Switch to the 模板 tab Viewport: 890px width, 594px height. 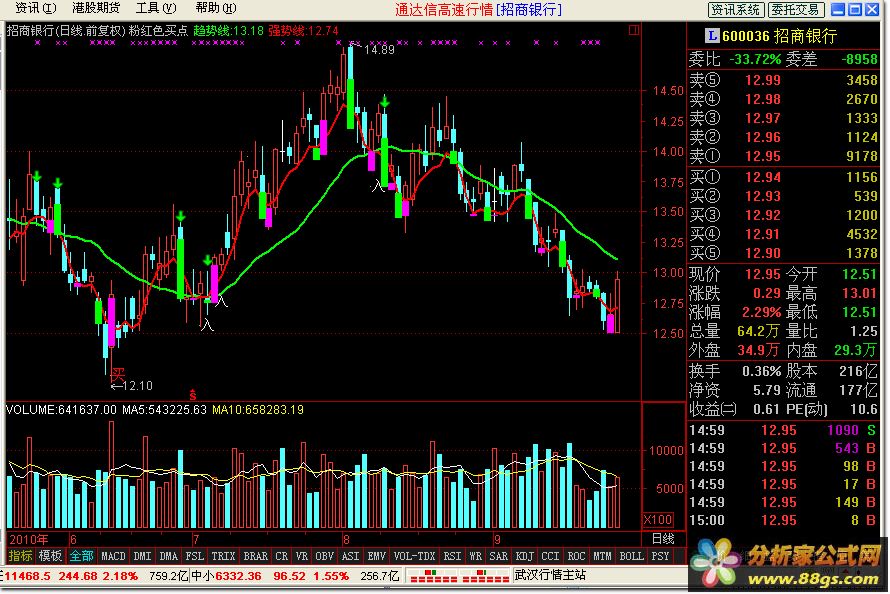[x=50, y=557]
